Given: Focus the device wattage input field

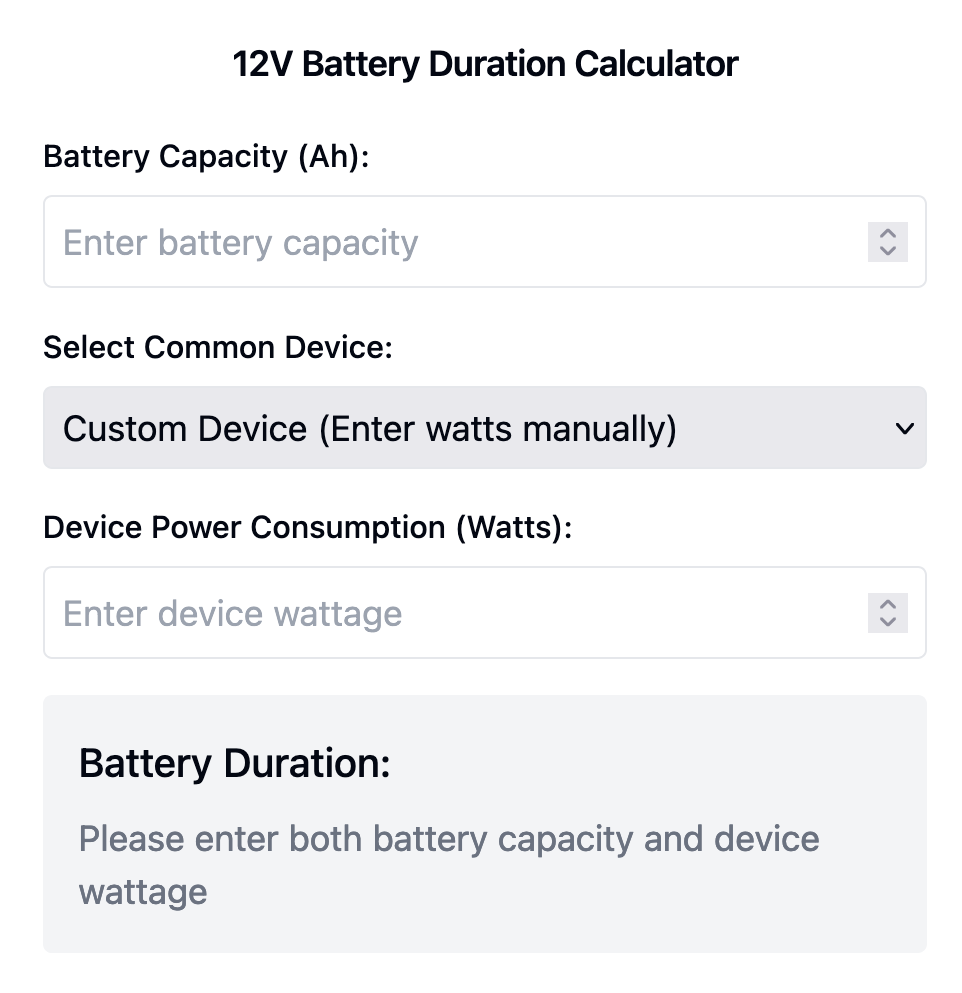Looking at the screenshot, I should click(450, 613).
